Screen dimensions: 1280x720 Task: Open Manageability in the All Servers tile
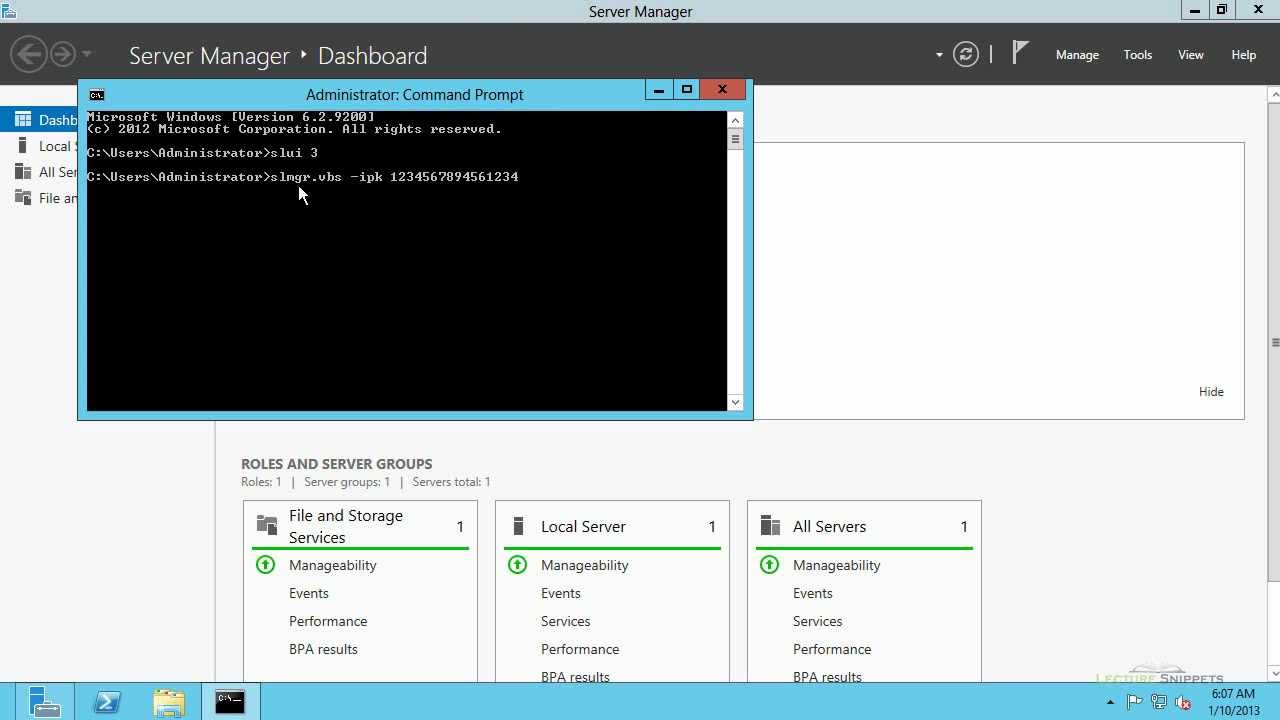837,565
